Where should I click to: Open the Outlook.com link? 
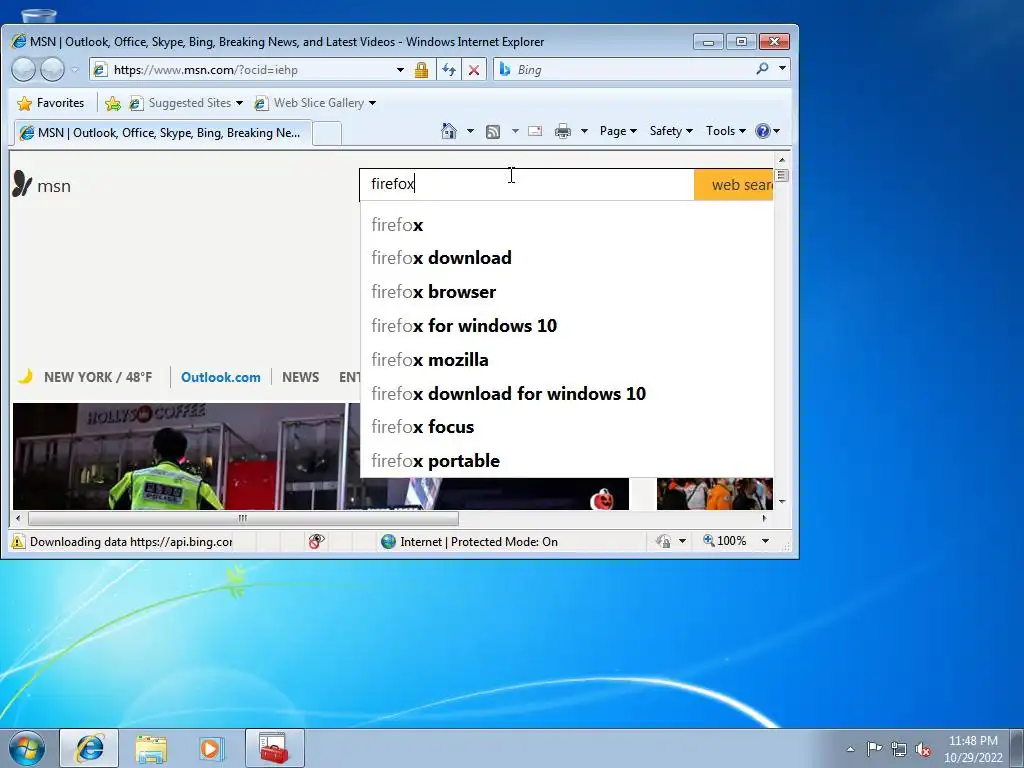[x=221, y=377]
